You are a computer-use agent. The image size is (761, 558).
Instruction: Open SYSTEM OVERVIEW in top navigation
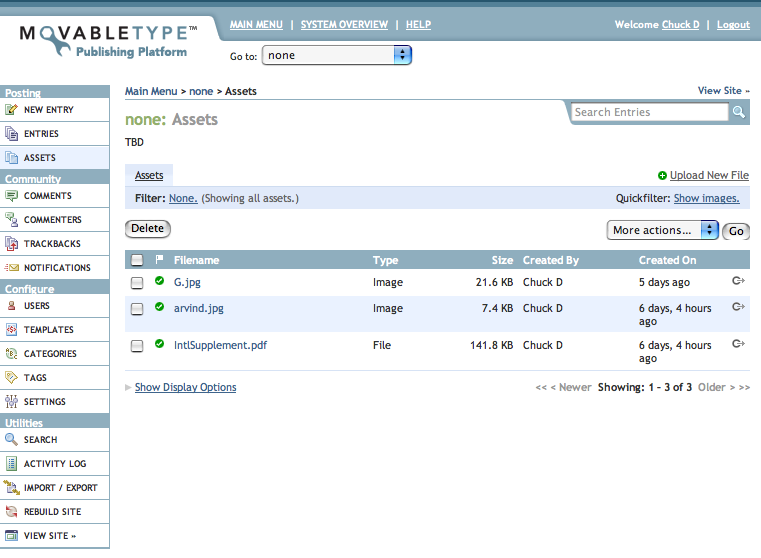[344, 25]
